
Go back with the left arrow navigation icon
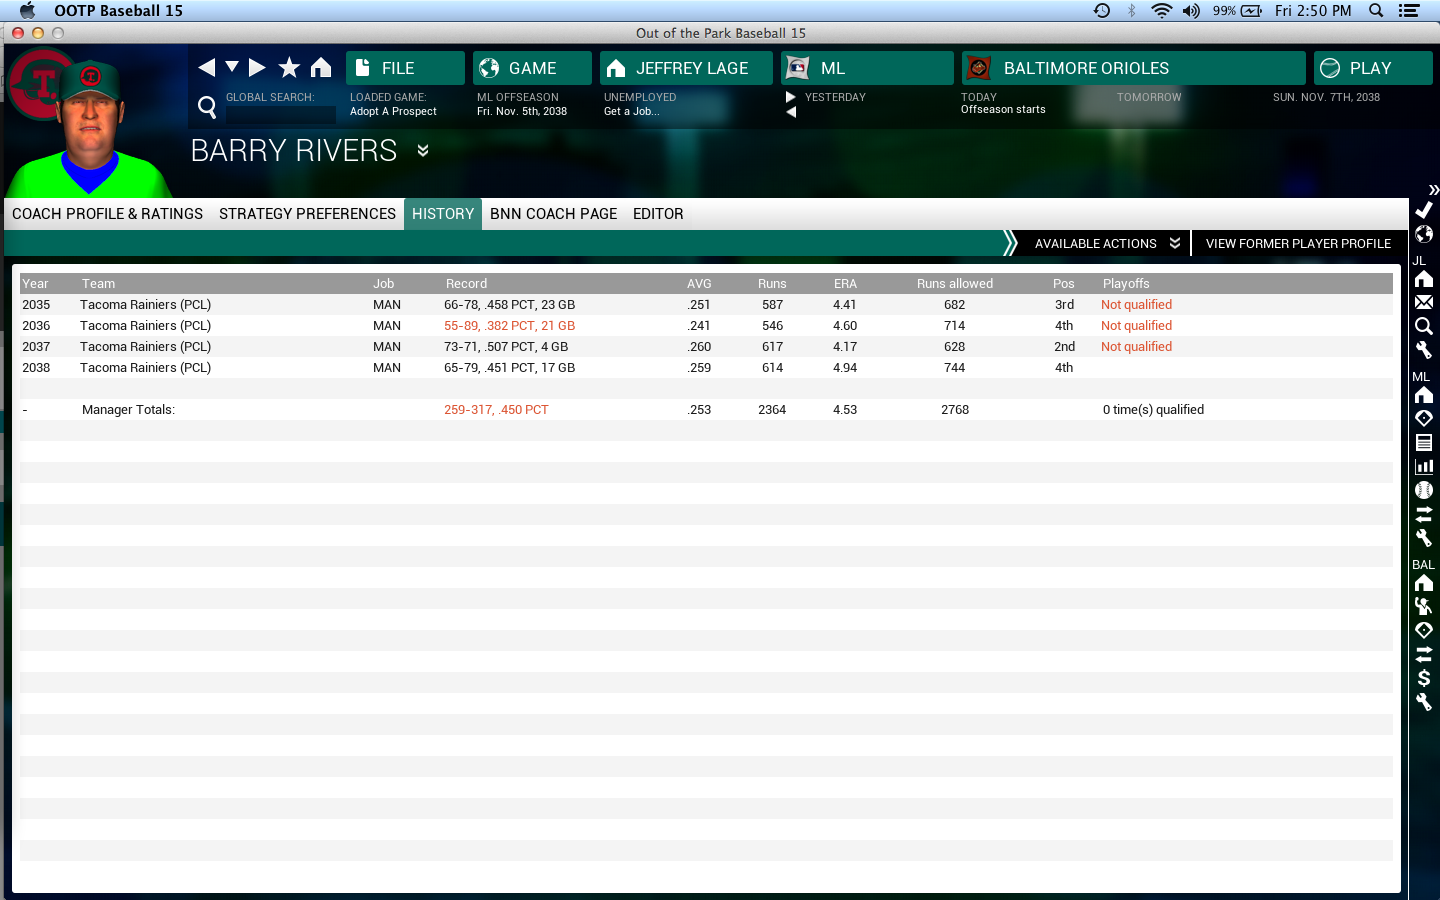[207, 67]
